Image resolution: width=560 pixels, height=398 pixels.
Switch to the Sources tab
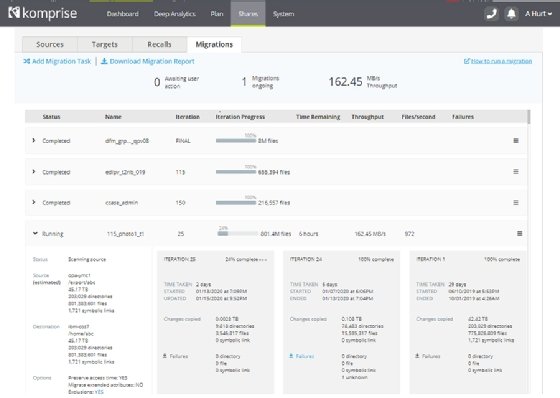[x=50, y=44]
